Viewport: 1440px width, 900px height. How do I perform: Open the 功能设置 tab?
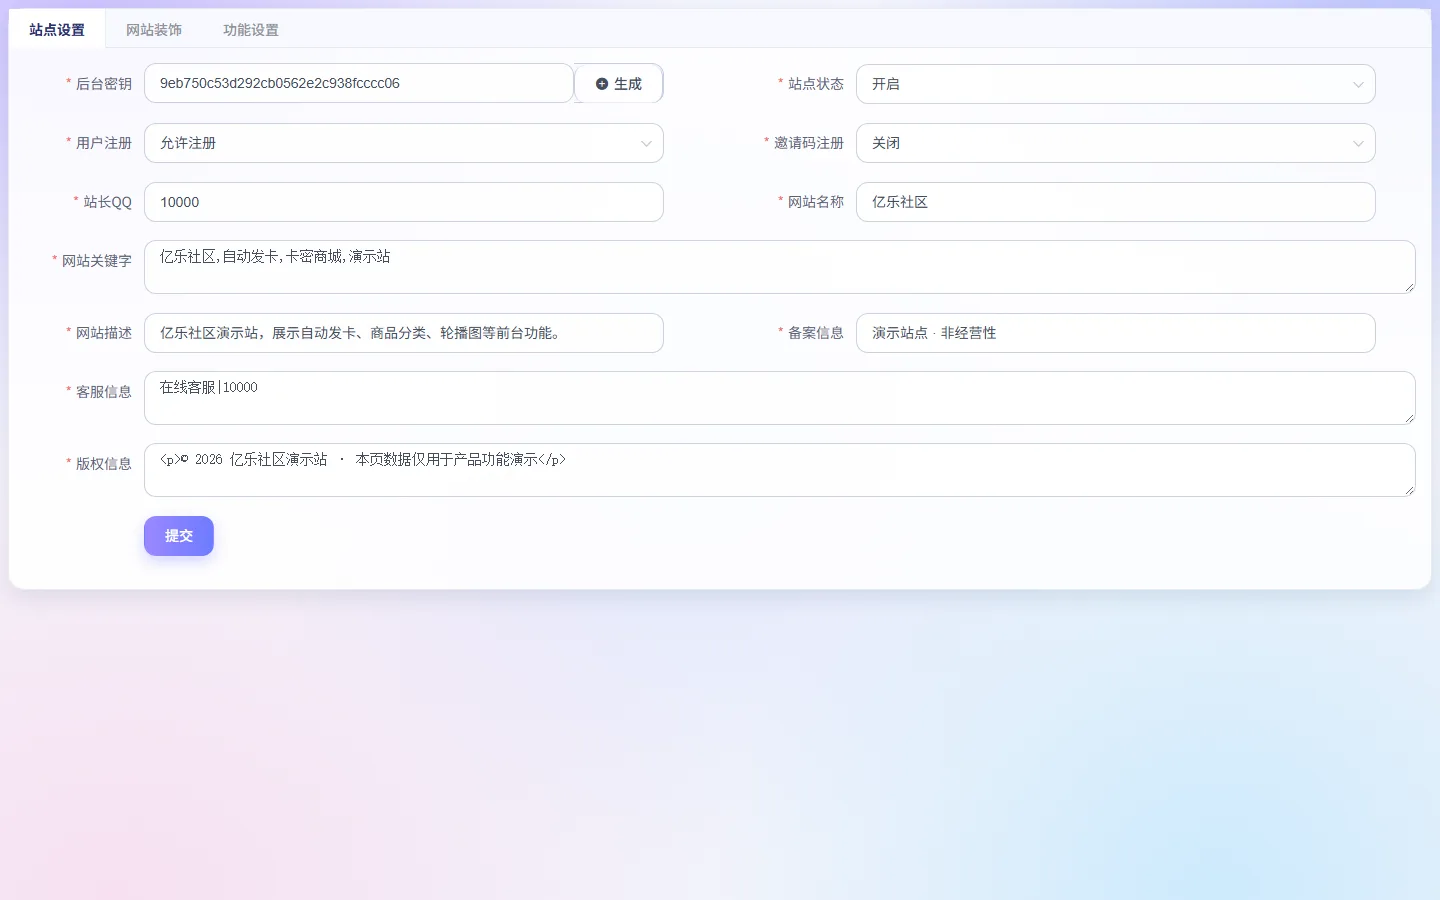251,30
